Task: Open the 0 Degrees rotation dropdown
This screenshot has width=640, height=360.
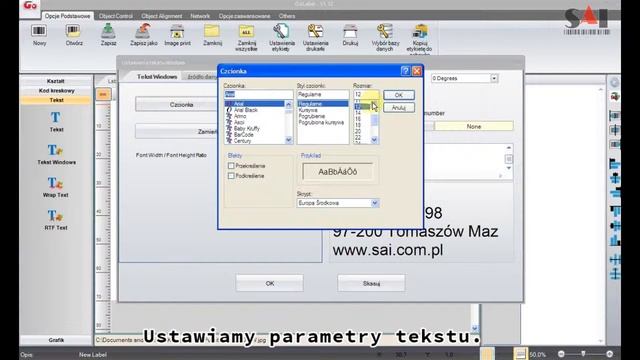Action: (x=494, y=78)
